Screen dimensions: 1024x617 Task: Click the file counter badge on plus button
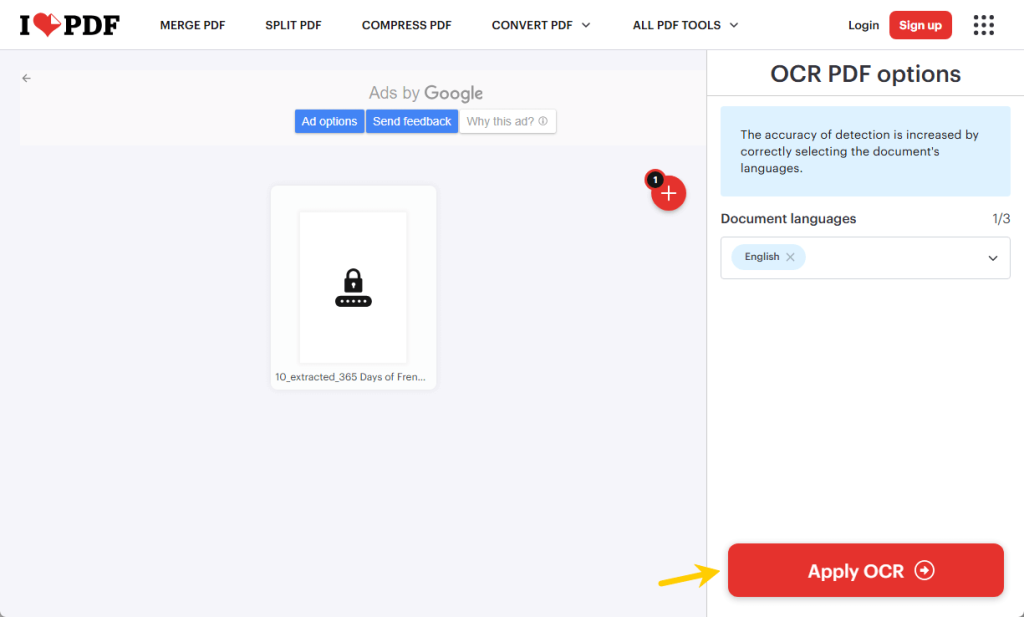[655, 179]
